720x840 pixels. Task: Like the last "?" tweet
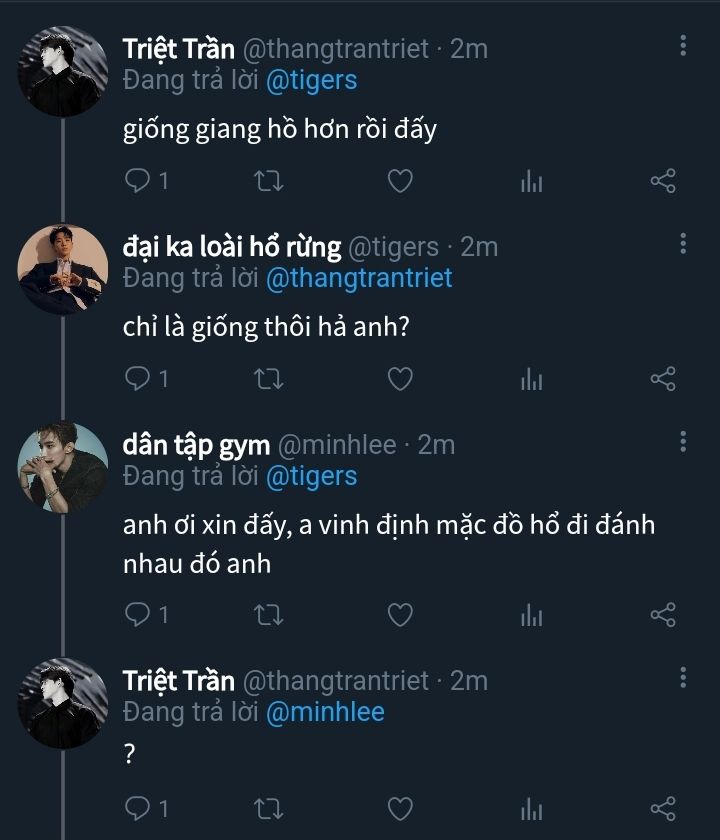pos(400,807)
